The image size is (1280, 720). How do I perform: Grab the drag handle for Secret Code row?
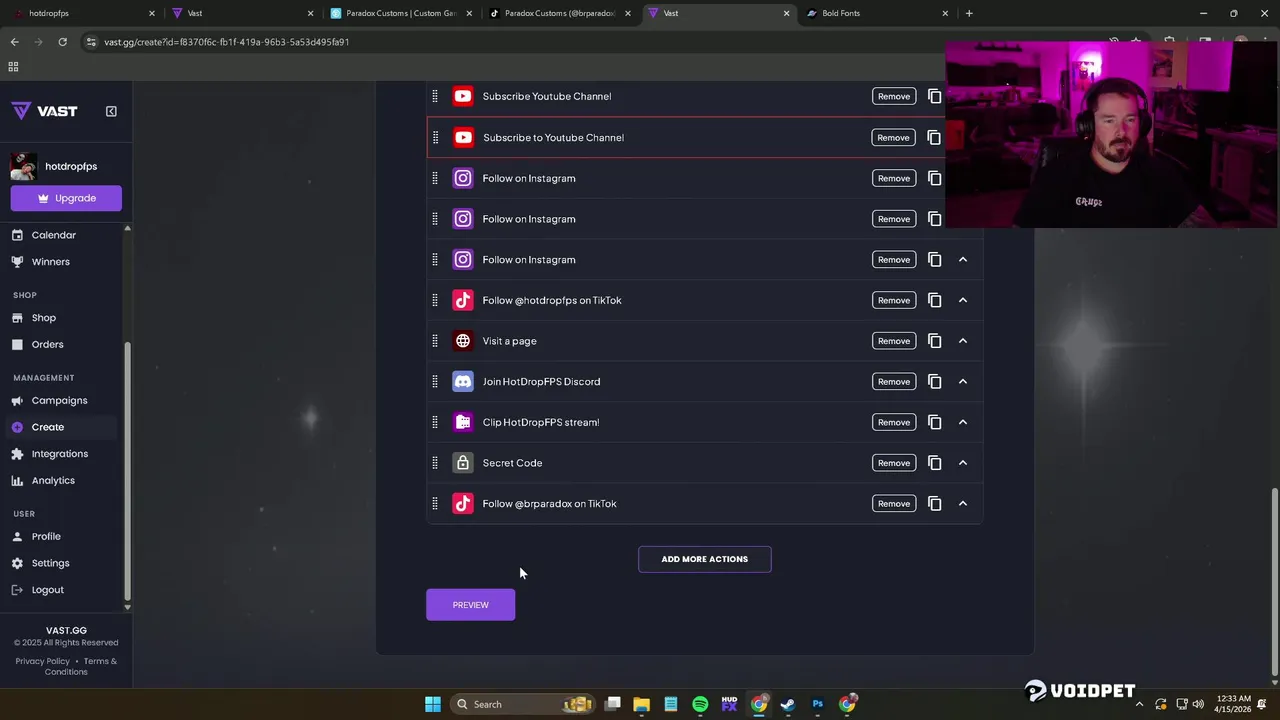tap(435, 462)
